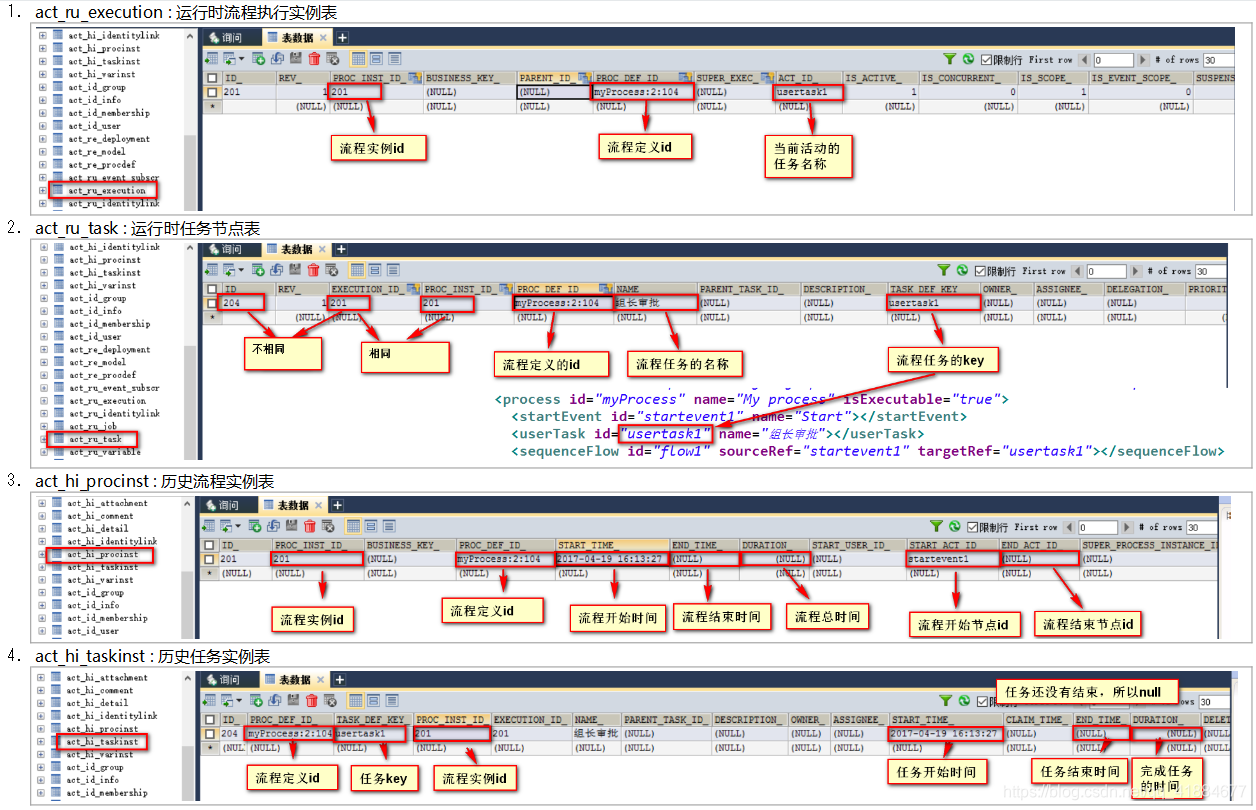Insert new row in act_ru_execution panel
This screenshot has height=810, width=1256.
[258, 59]
